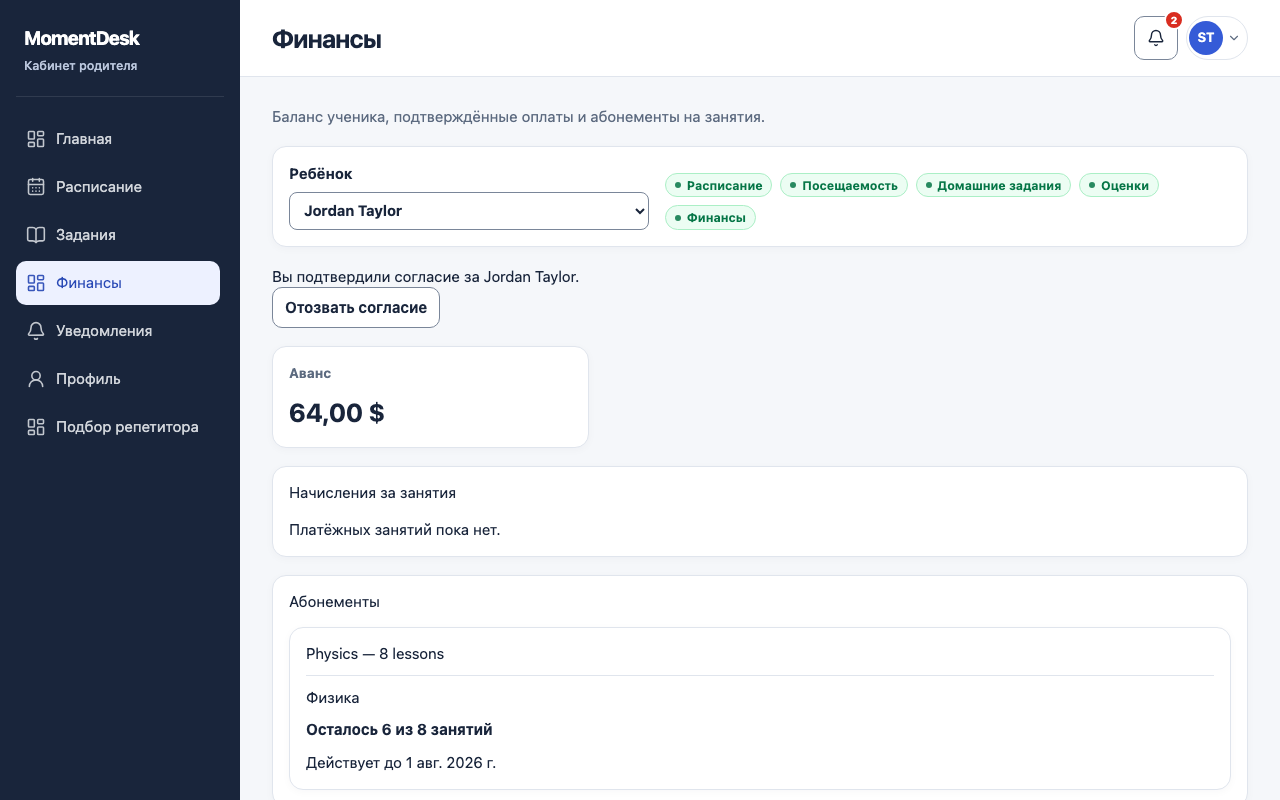Open Расписание in the sidebar
The image size is (1280, 800).
pyautogui.click(x=118, y=187)
